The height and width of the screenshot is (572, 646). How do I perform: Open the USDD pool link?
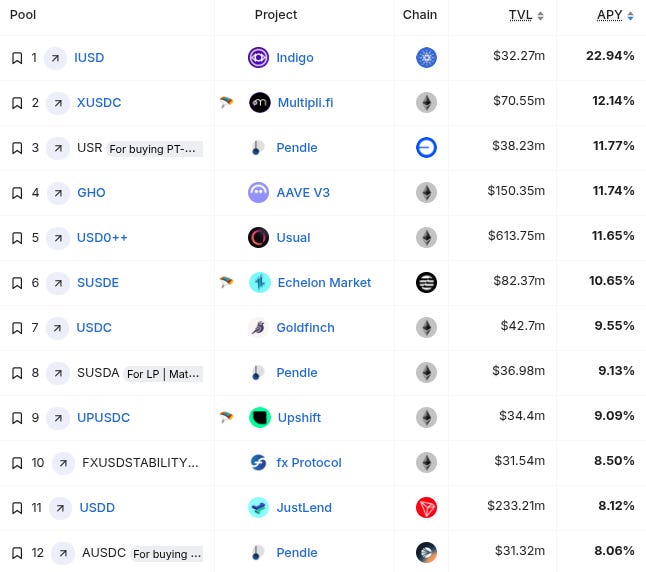click(x=97, y=508)
